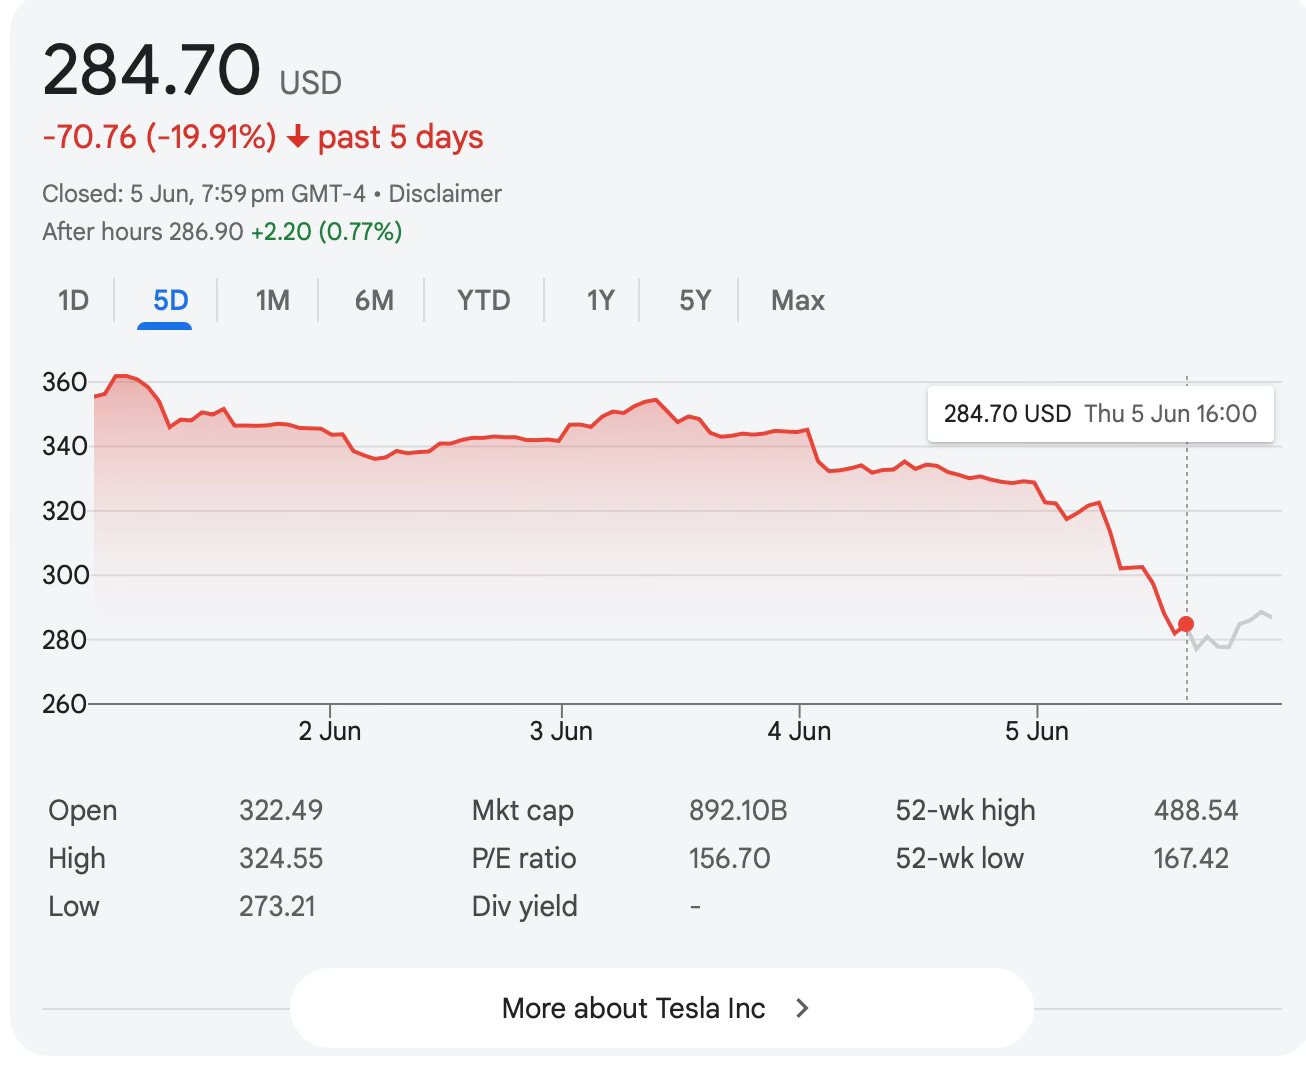The width and height of the screenshot is (1306, 1076).
Task: Click the red price marker dot on chart
Action: pyautogui.click(x=1186, y=624)
